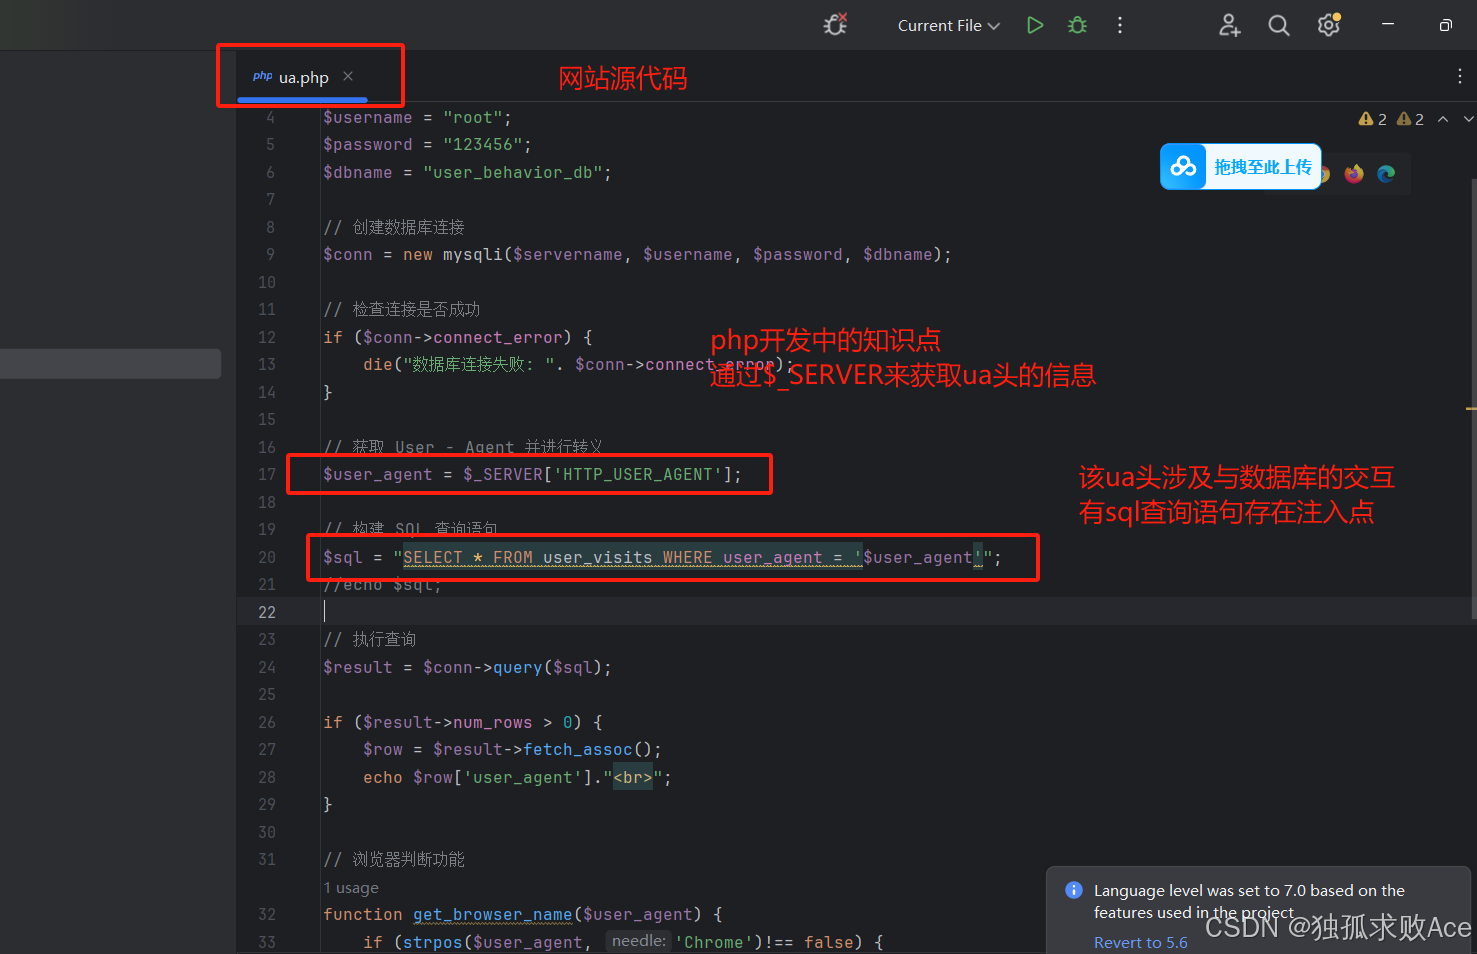Preview the file in Firefox
The width and height of the screenshot is (1477, 954).
[x=1353, y=173]
